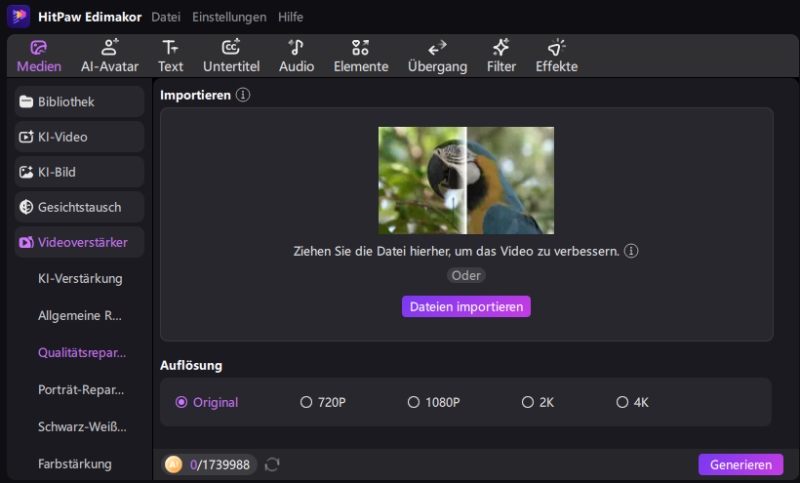Screen dimensions: 800x483
Task: Open the Einstellungen menu
Action: click(x=229, y=17)
